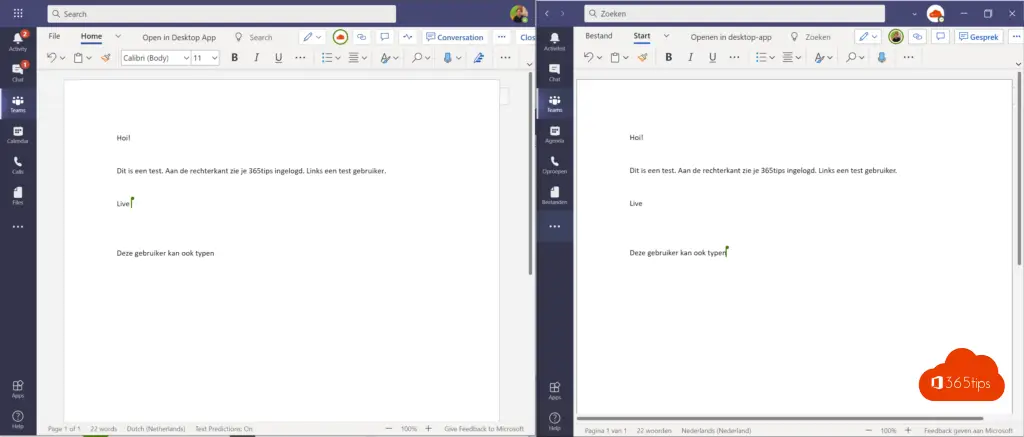Select Home tab in left window

pos(91,37)
